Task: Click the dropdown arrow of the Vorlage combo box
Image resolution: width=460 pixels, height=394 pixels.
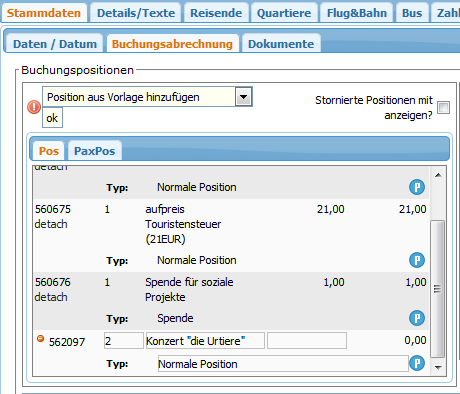Action: (243, 97)
